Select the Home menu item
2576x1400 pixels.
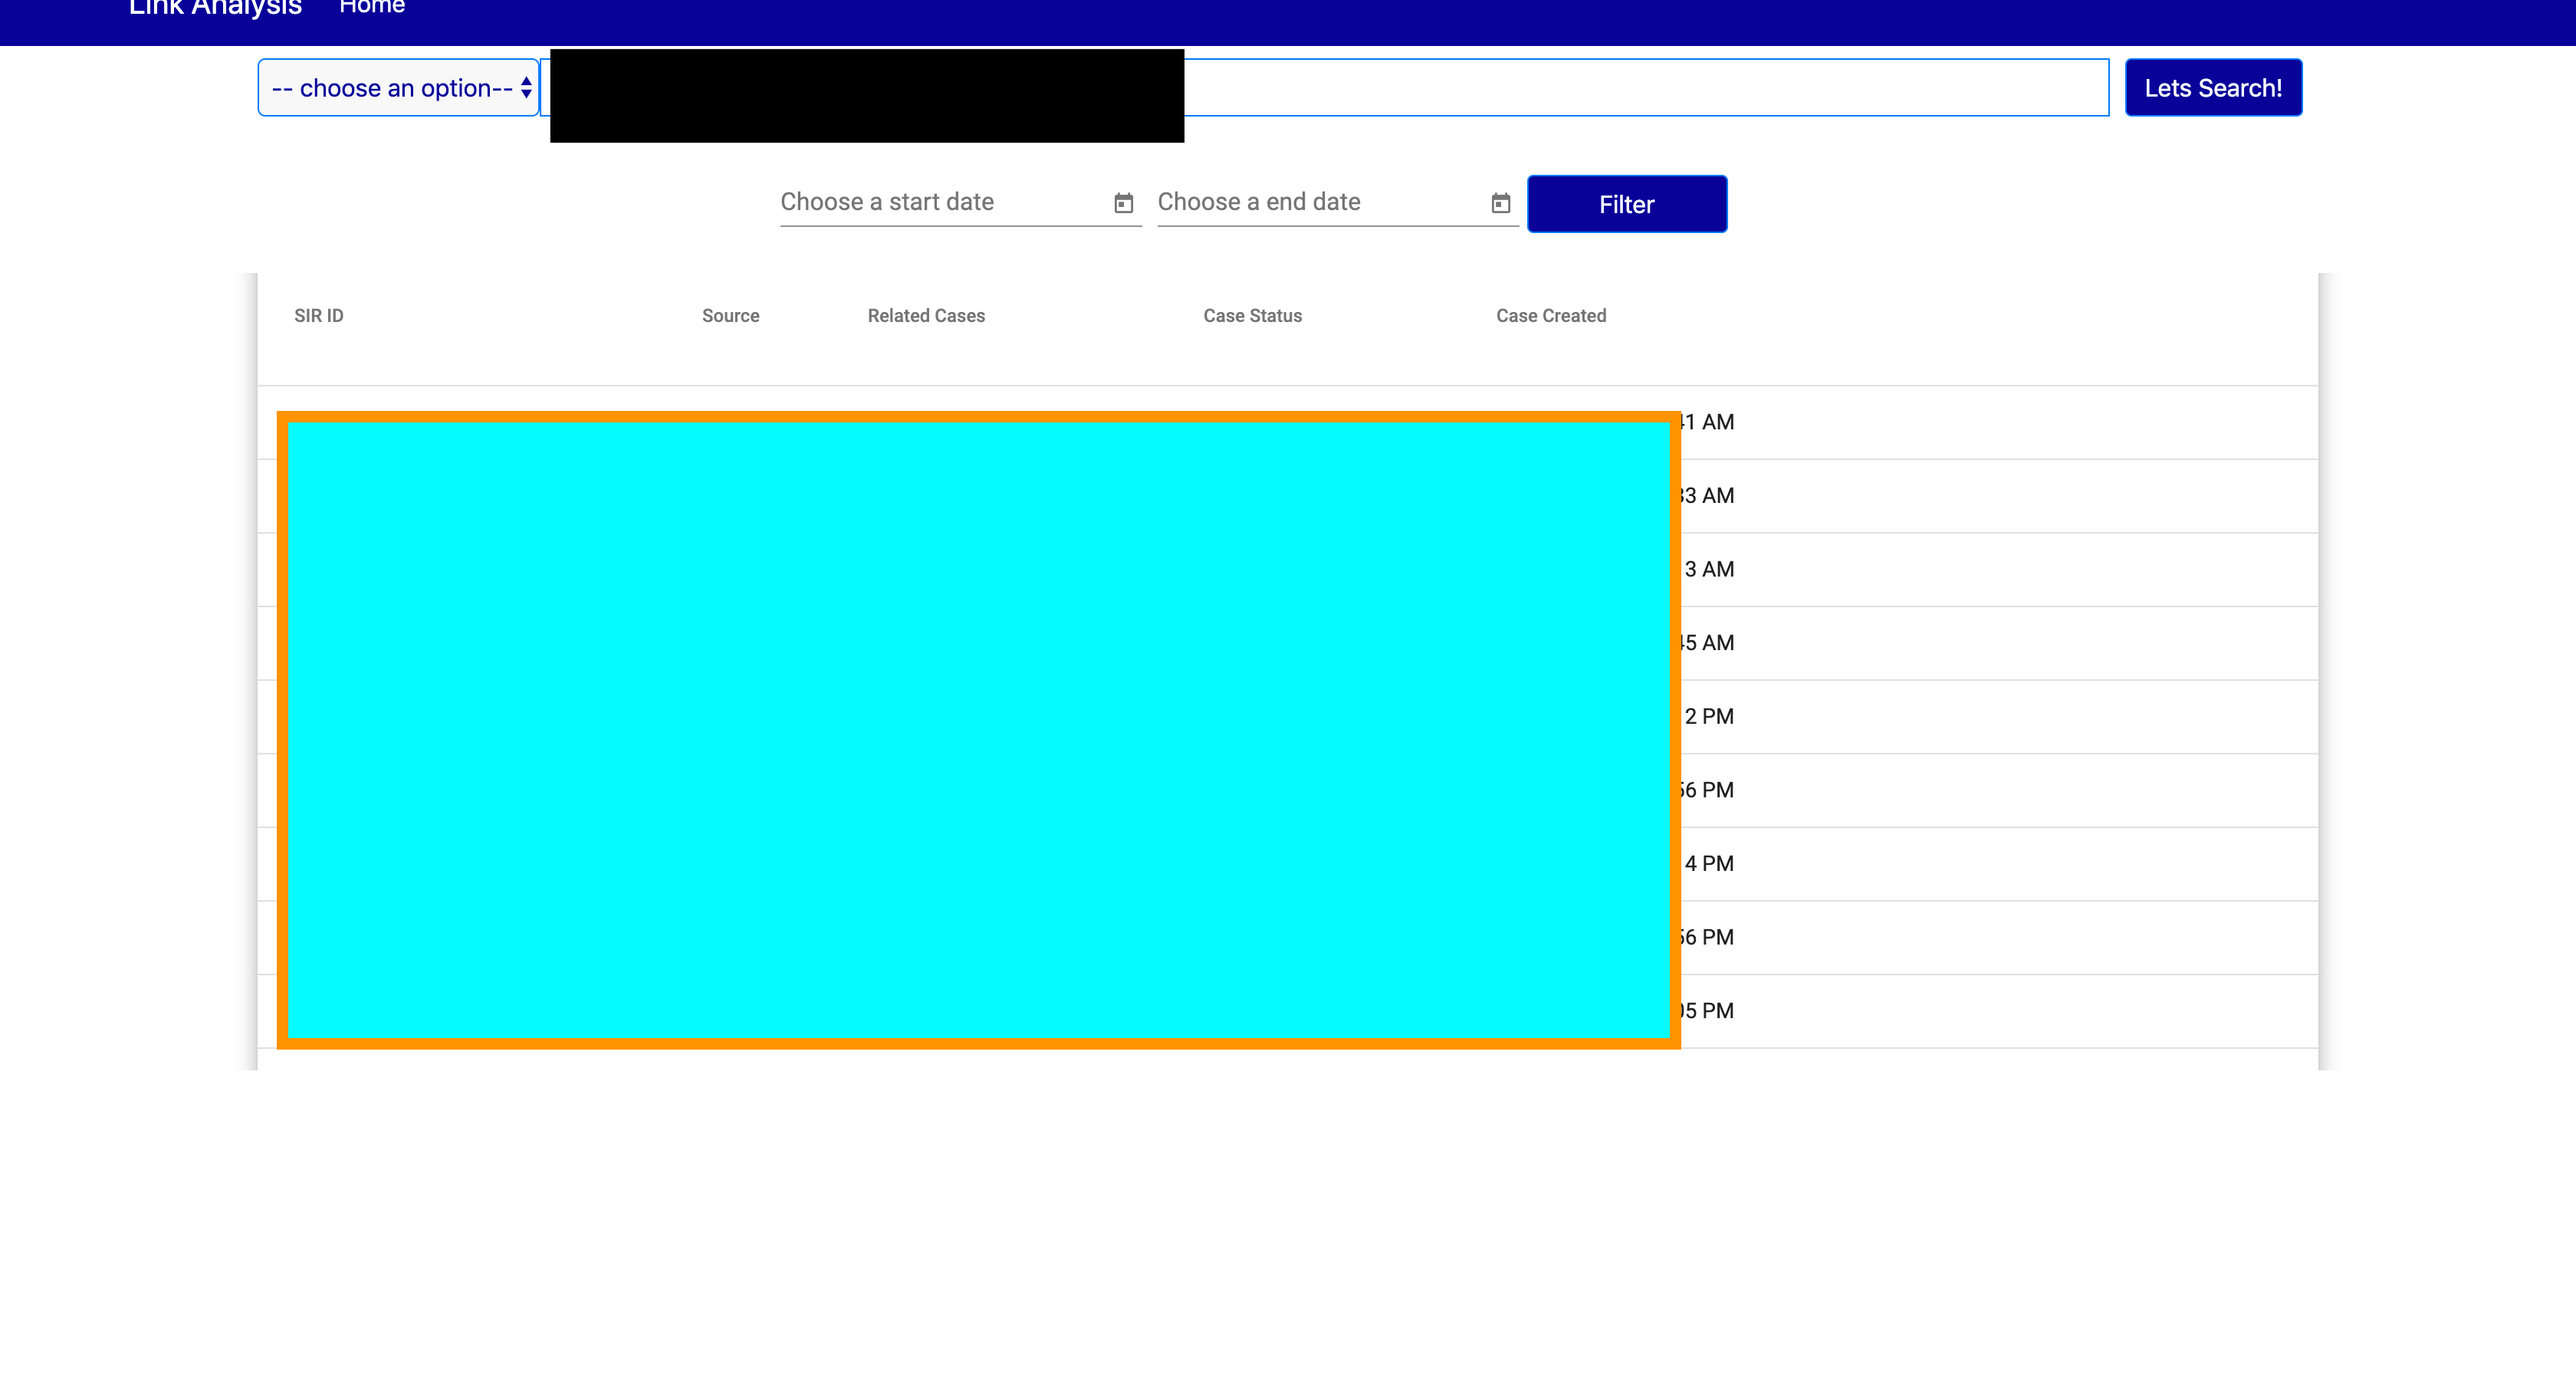point(371,8)
